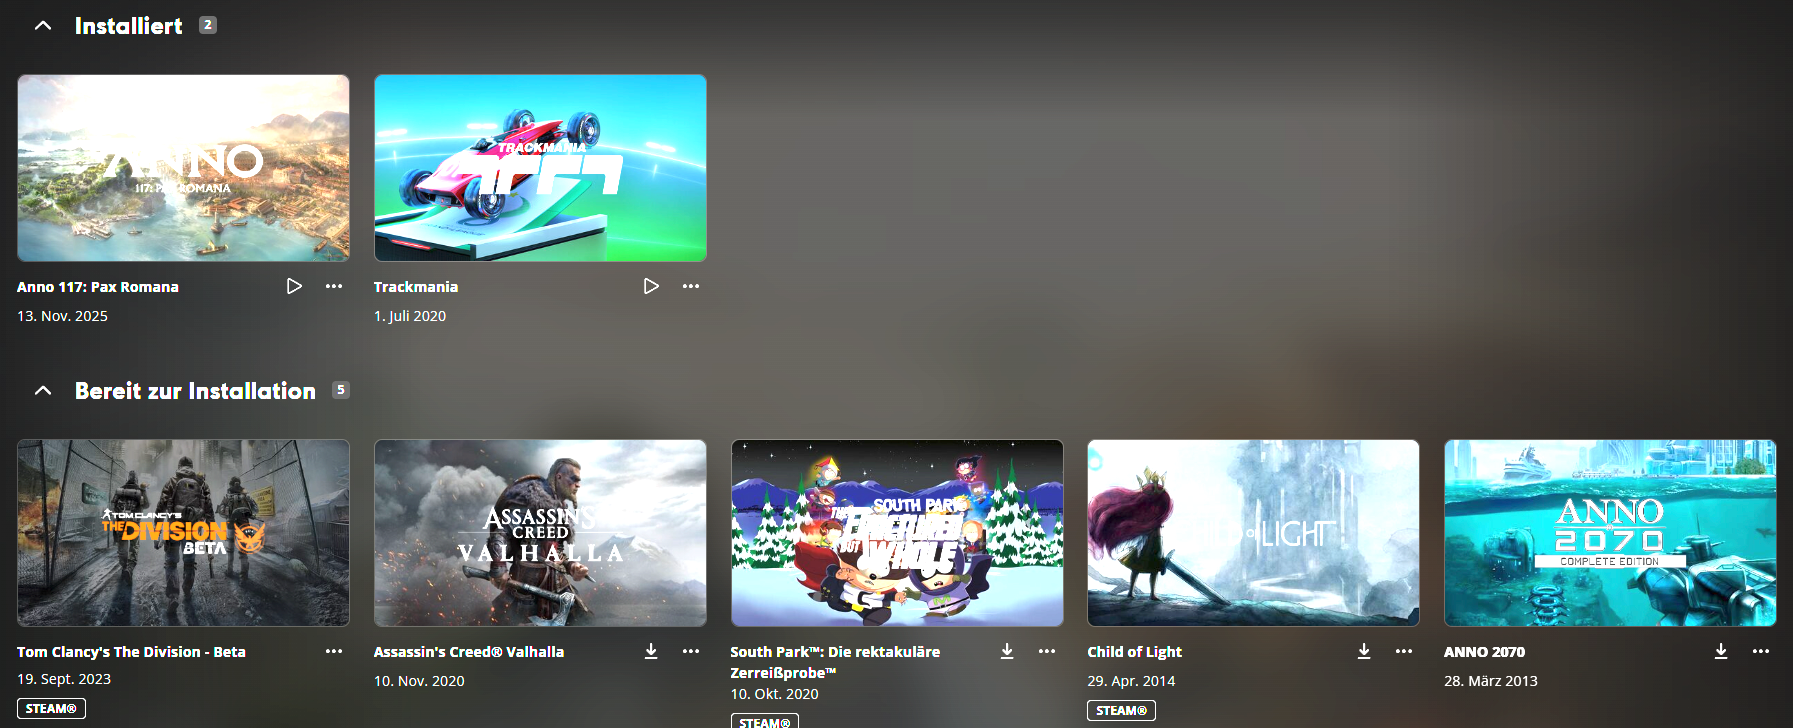Open more options for Anno 117: Pax Romana
Image resolution: width=1793 pixels, height=728 pixels.
pos(334,286)
